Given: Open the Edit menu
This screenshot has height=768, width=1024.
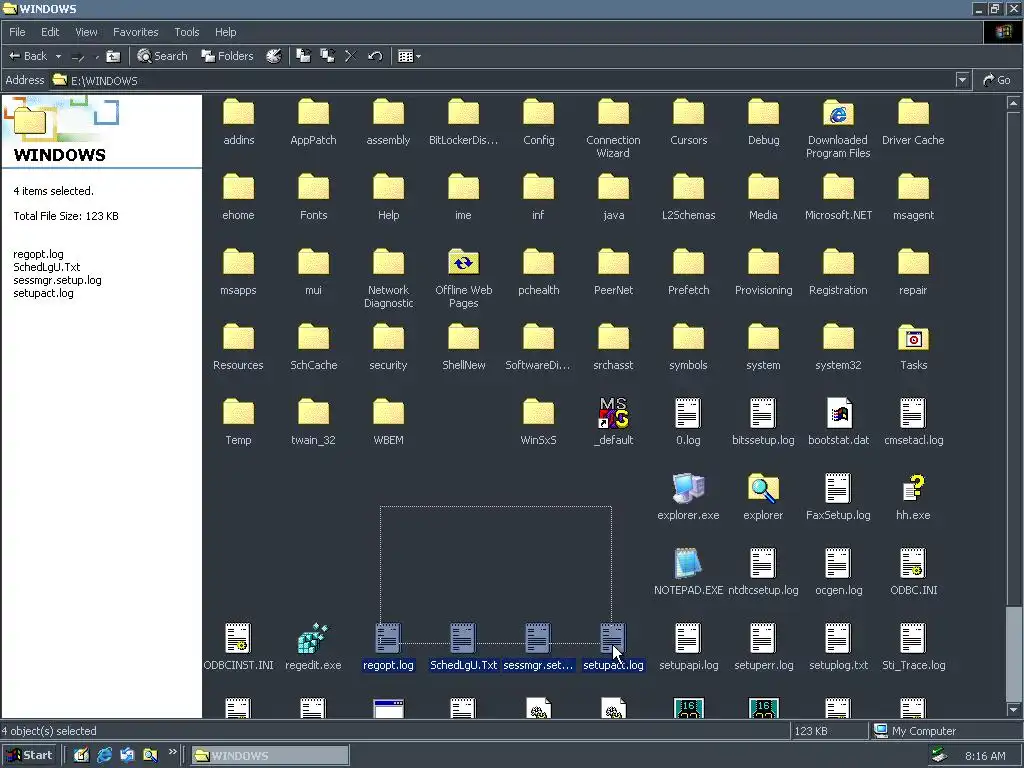Looking at the screenshot, I should [x=50, y=32].
